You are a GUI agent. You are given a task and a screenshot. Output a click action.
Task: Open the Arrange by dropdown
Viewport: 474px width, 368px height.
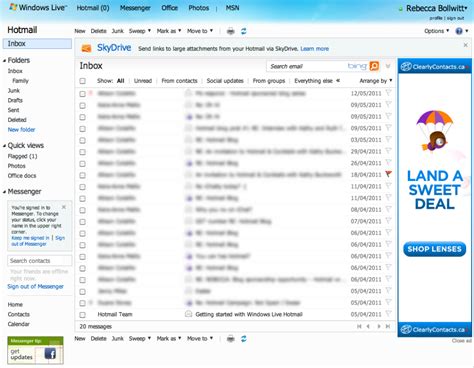(376, 81)
